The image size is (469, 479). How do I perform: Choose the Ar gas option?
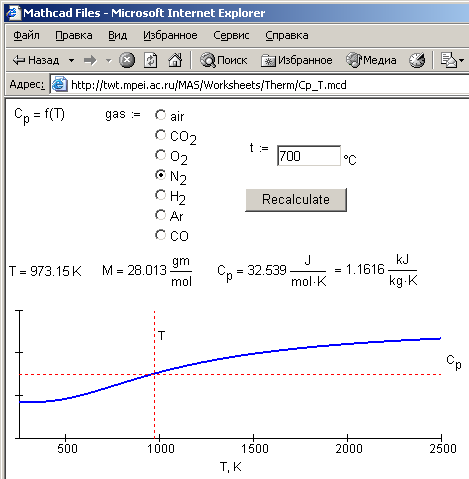(160, 215)
